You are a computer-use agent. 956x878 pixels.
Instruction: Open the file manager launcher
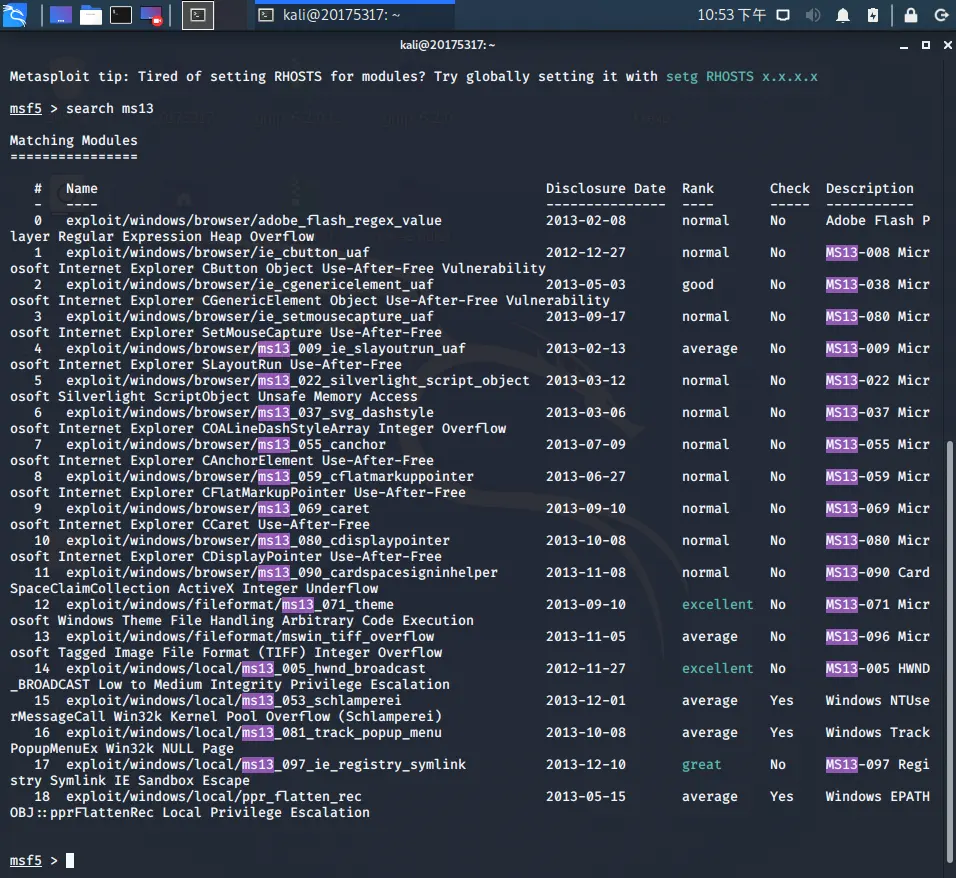point(90,15)
